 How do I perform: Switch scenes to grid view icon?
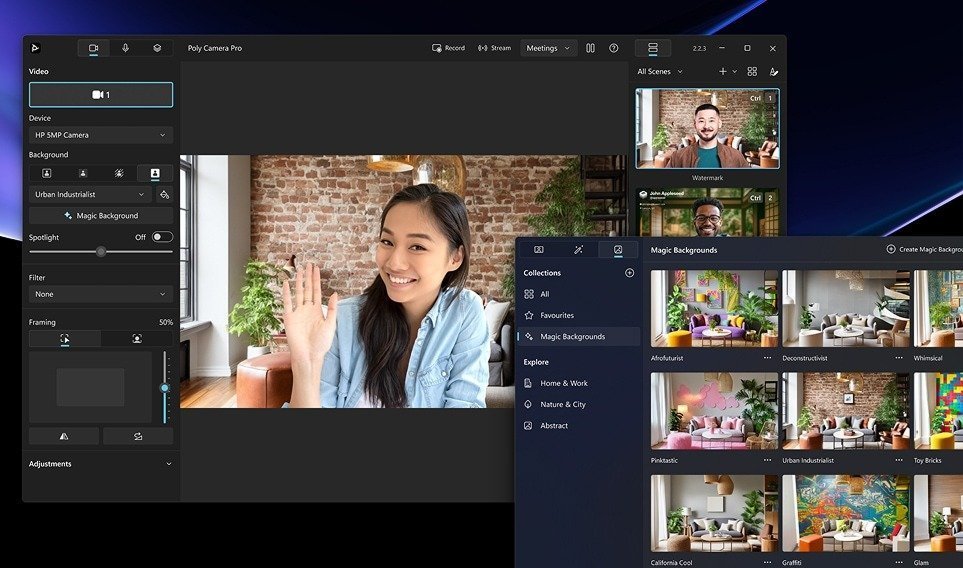[752, 72]
